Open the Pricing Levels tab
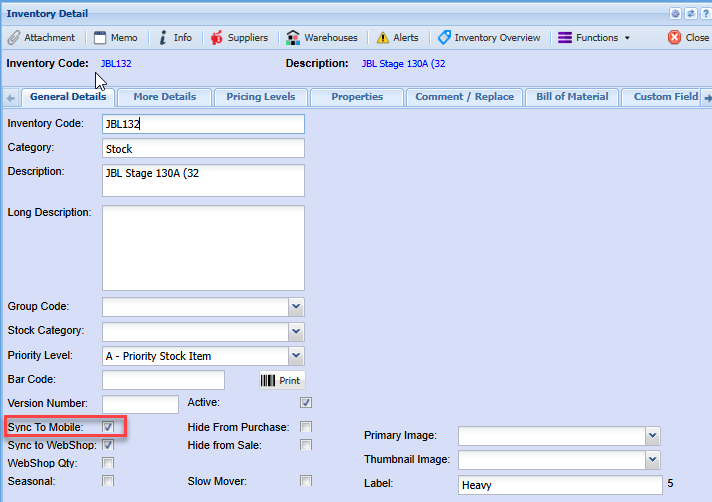This screenshot has height=502, width=712. coord(261,97)
